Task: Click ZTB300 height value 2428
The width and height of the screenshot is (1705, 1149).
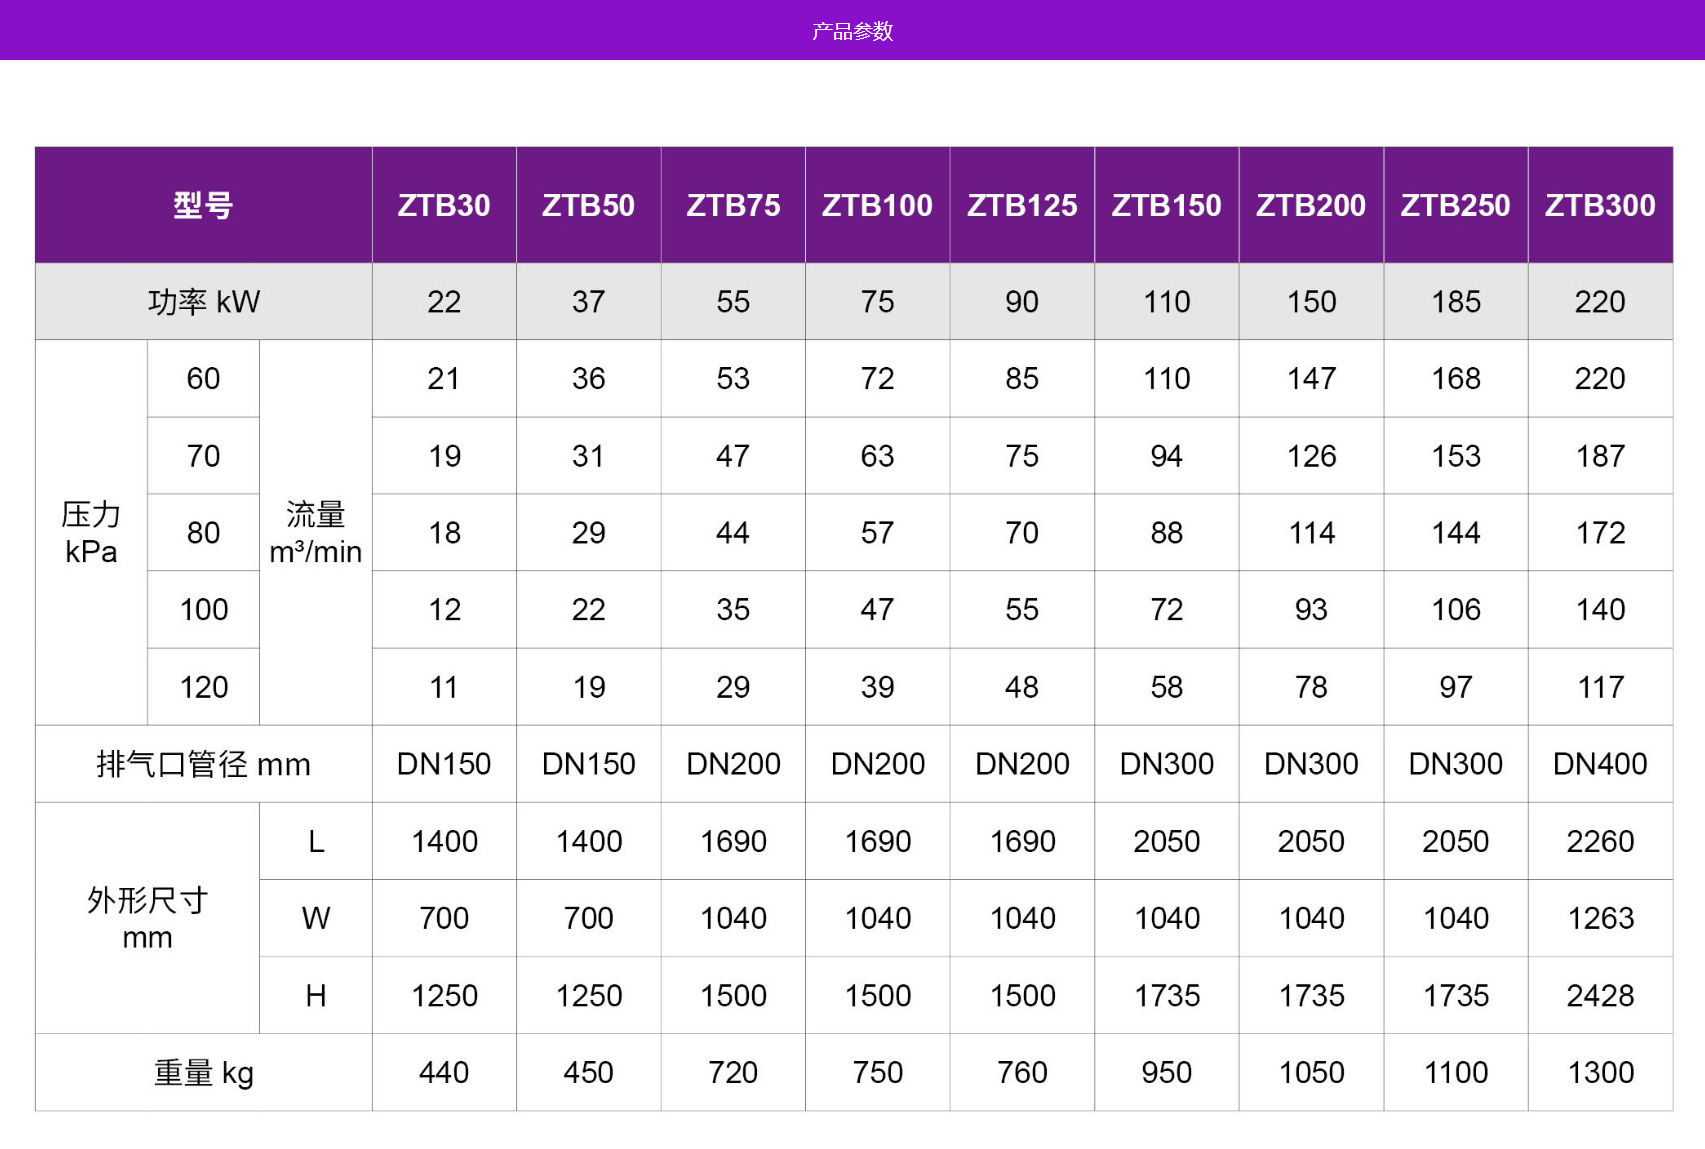Action: pos(1600,995)
